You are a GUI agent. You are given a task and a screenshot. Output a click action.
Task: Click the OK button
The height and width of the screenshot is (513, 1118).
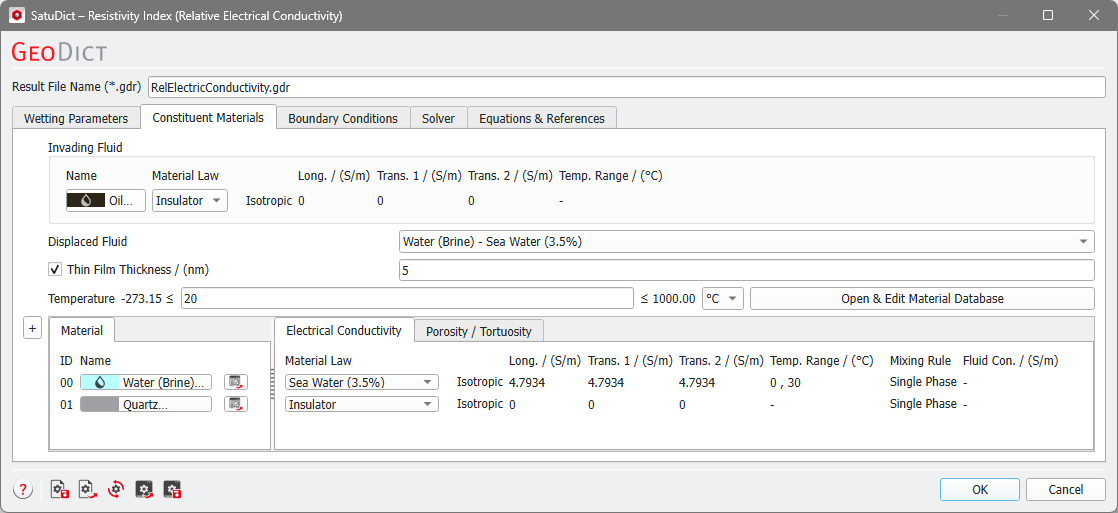tap(980, 489)
